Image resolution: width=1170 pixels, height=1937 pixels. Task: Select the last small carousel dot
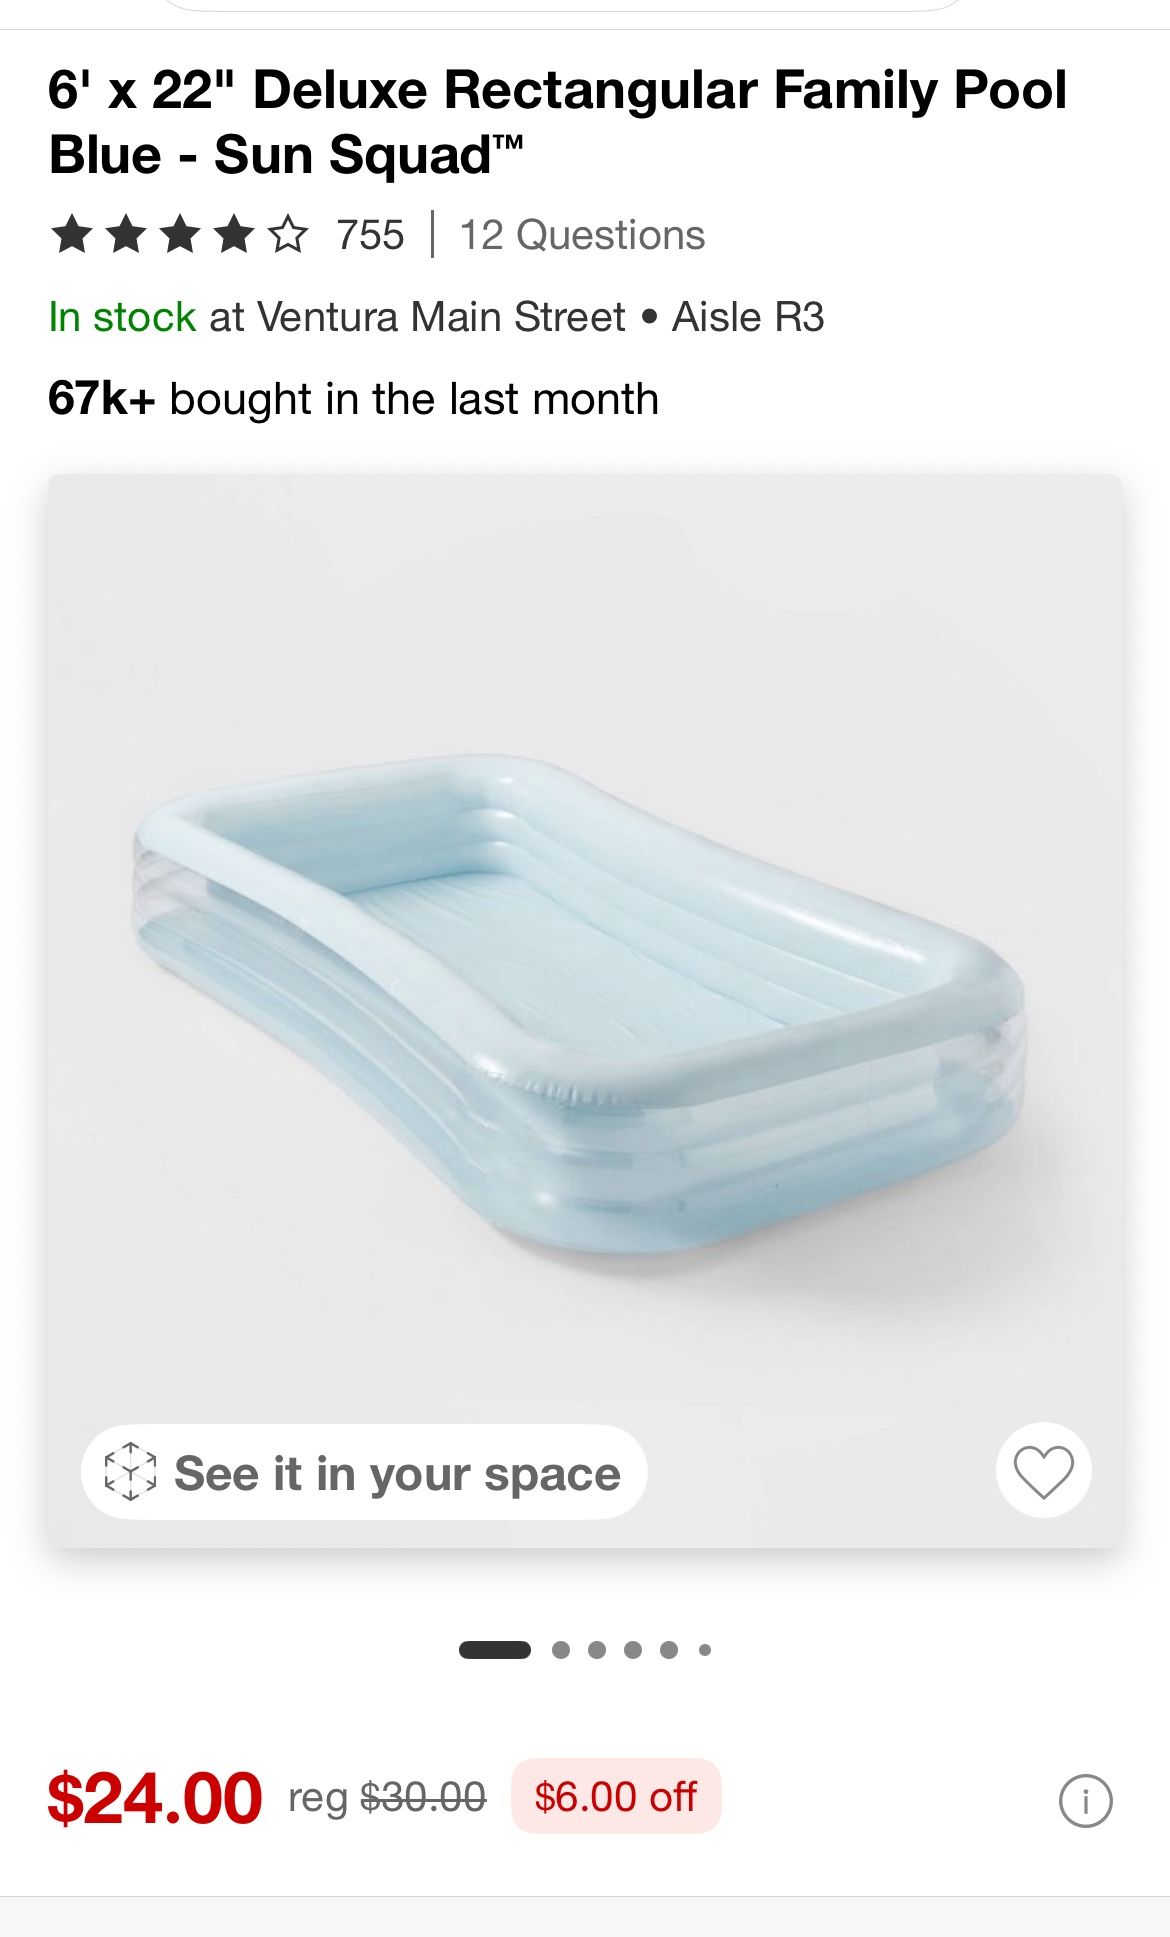tap(705, 1650)
